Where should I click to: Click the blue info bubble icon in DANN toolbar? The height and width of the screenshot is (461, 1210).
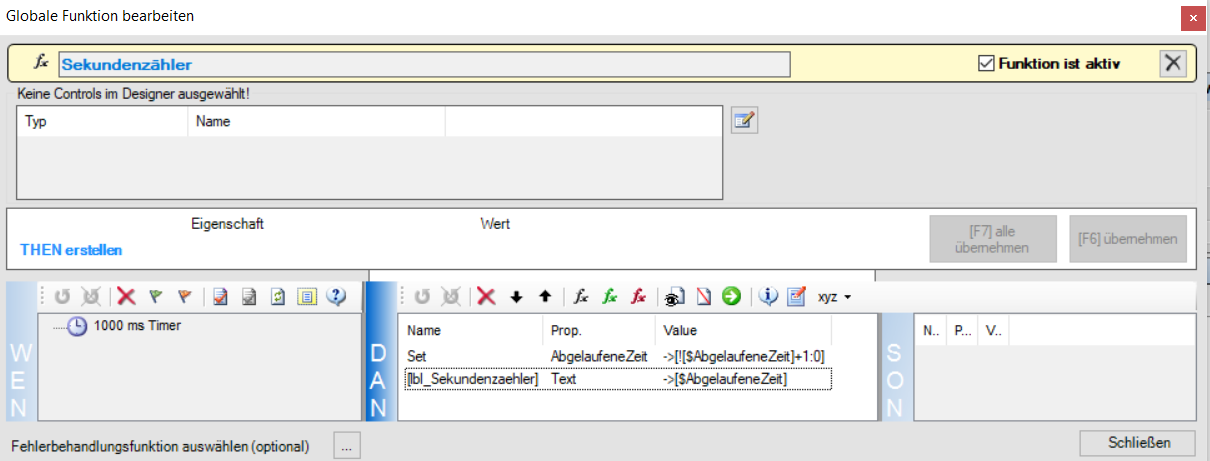(x=768, y=297)
